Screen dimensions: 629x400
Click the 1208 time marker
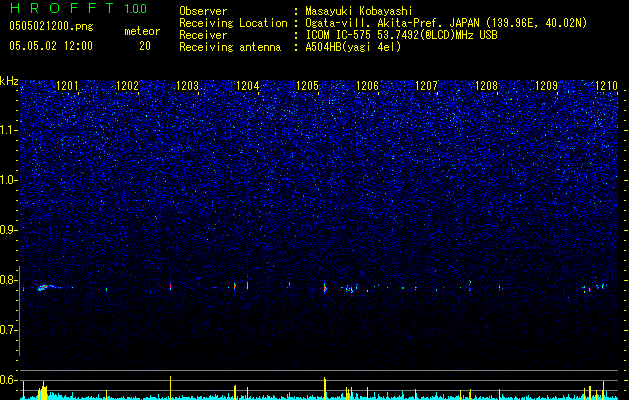tap(486, 86)
